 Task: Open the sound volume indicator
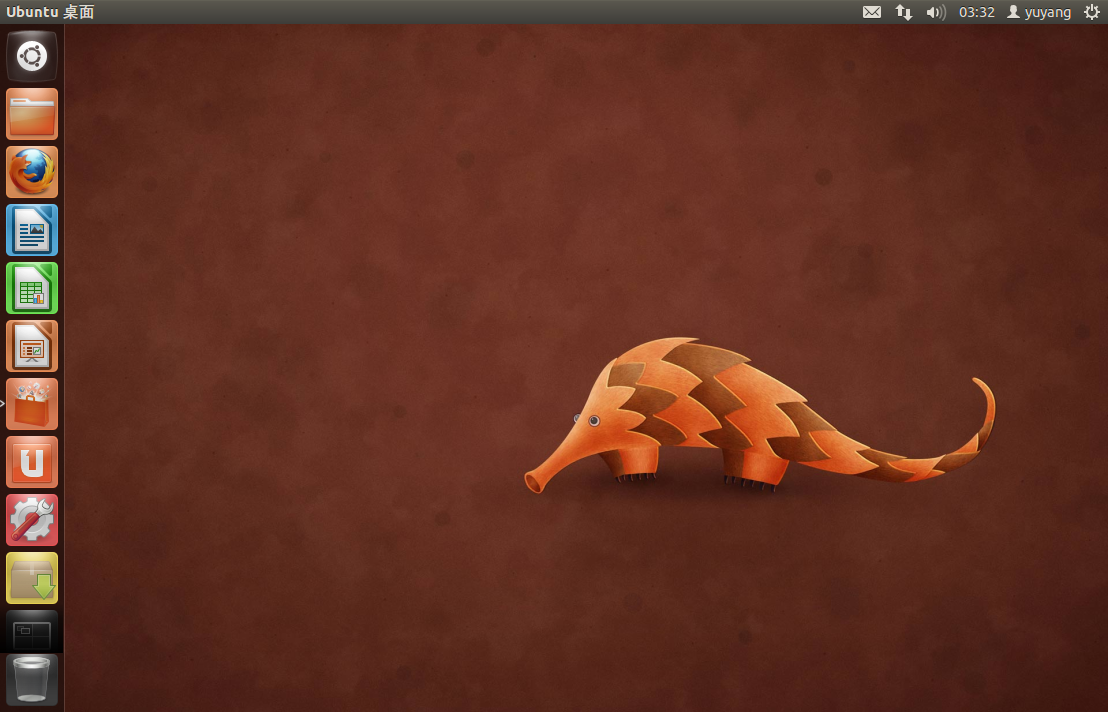coord(936,12)
